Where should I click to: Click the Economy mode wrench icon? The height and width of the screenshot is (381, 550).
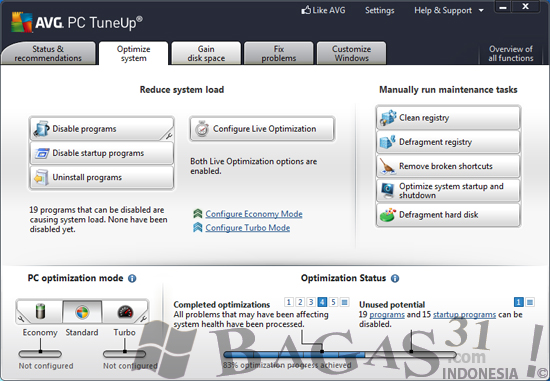point(21,319)
